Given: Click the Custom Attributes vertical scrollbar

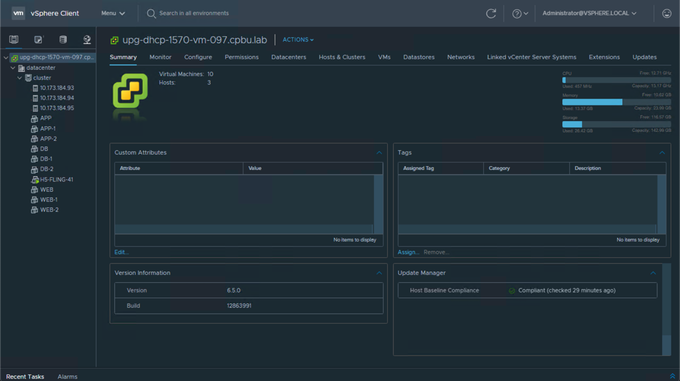Looking at the screenshot, I should tap(378, 204).
